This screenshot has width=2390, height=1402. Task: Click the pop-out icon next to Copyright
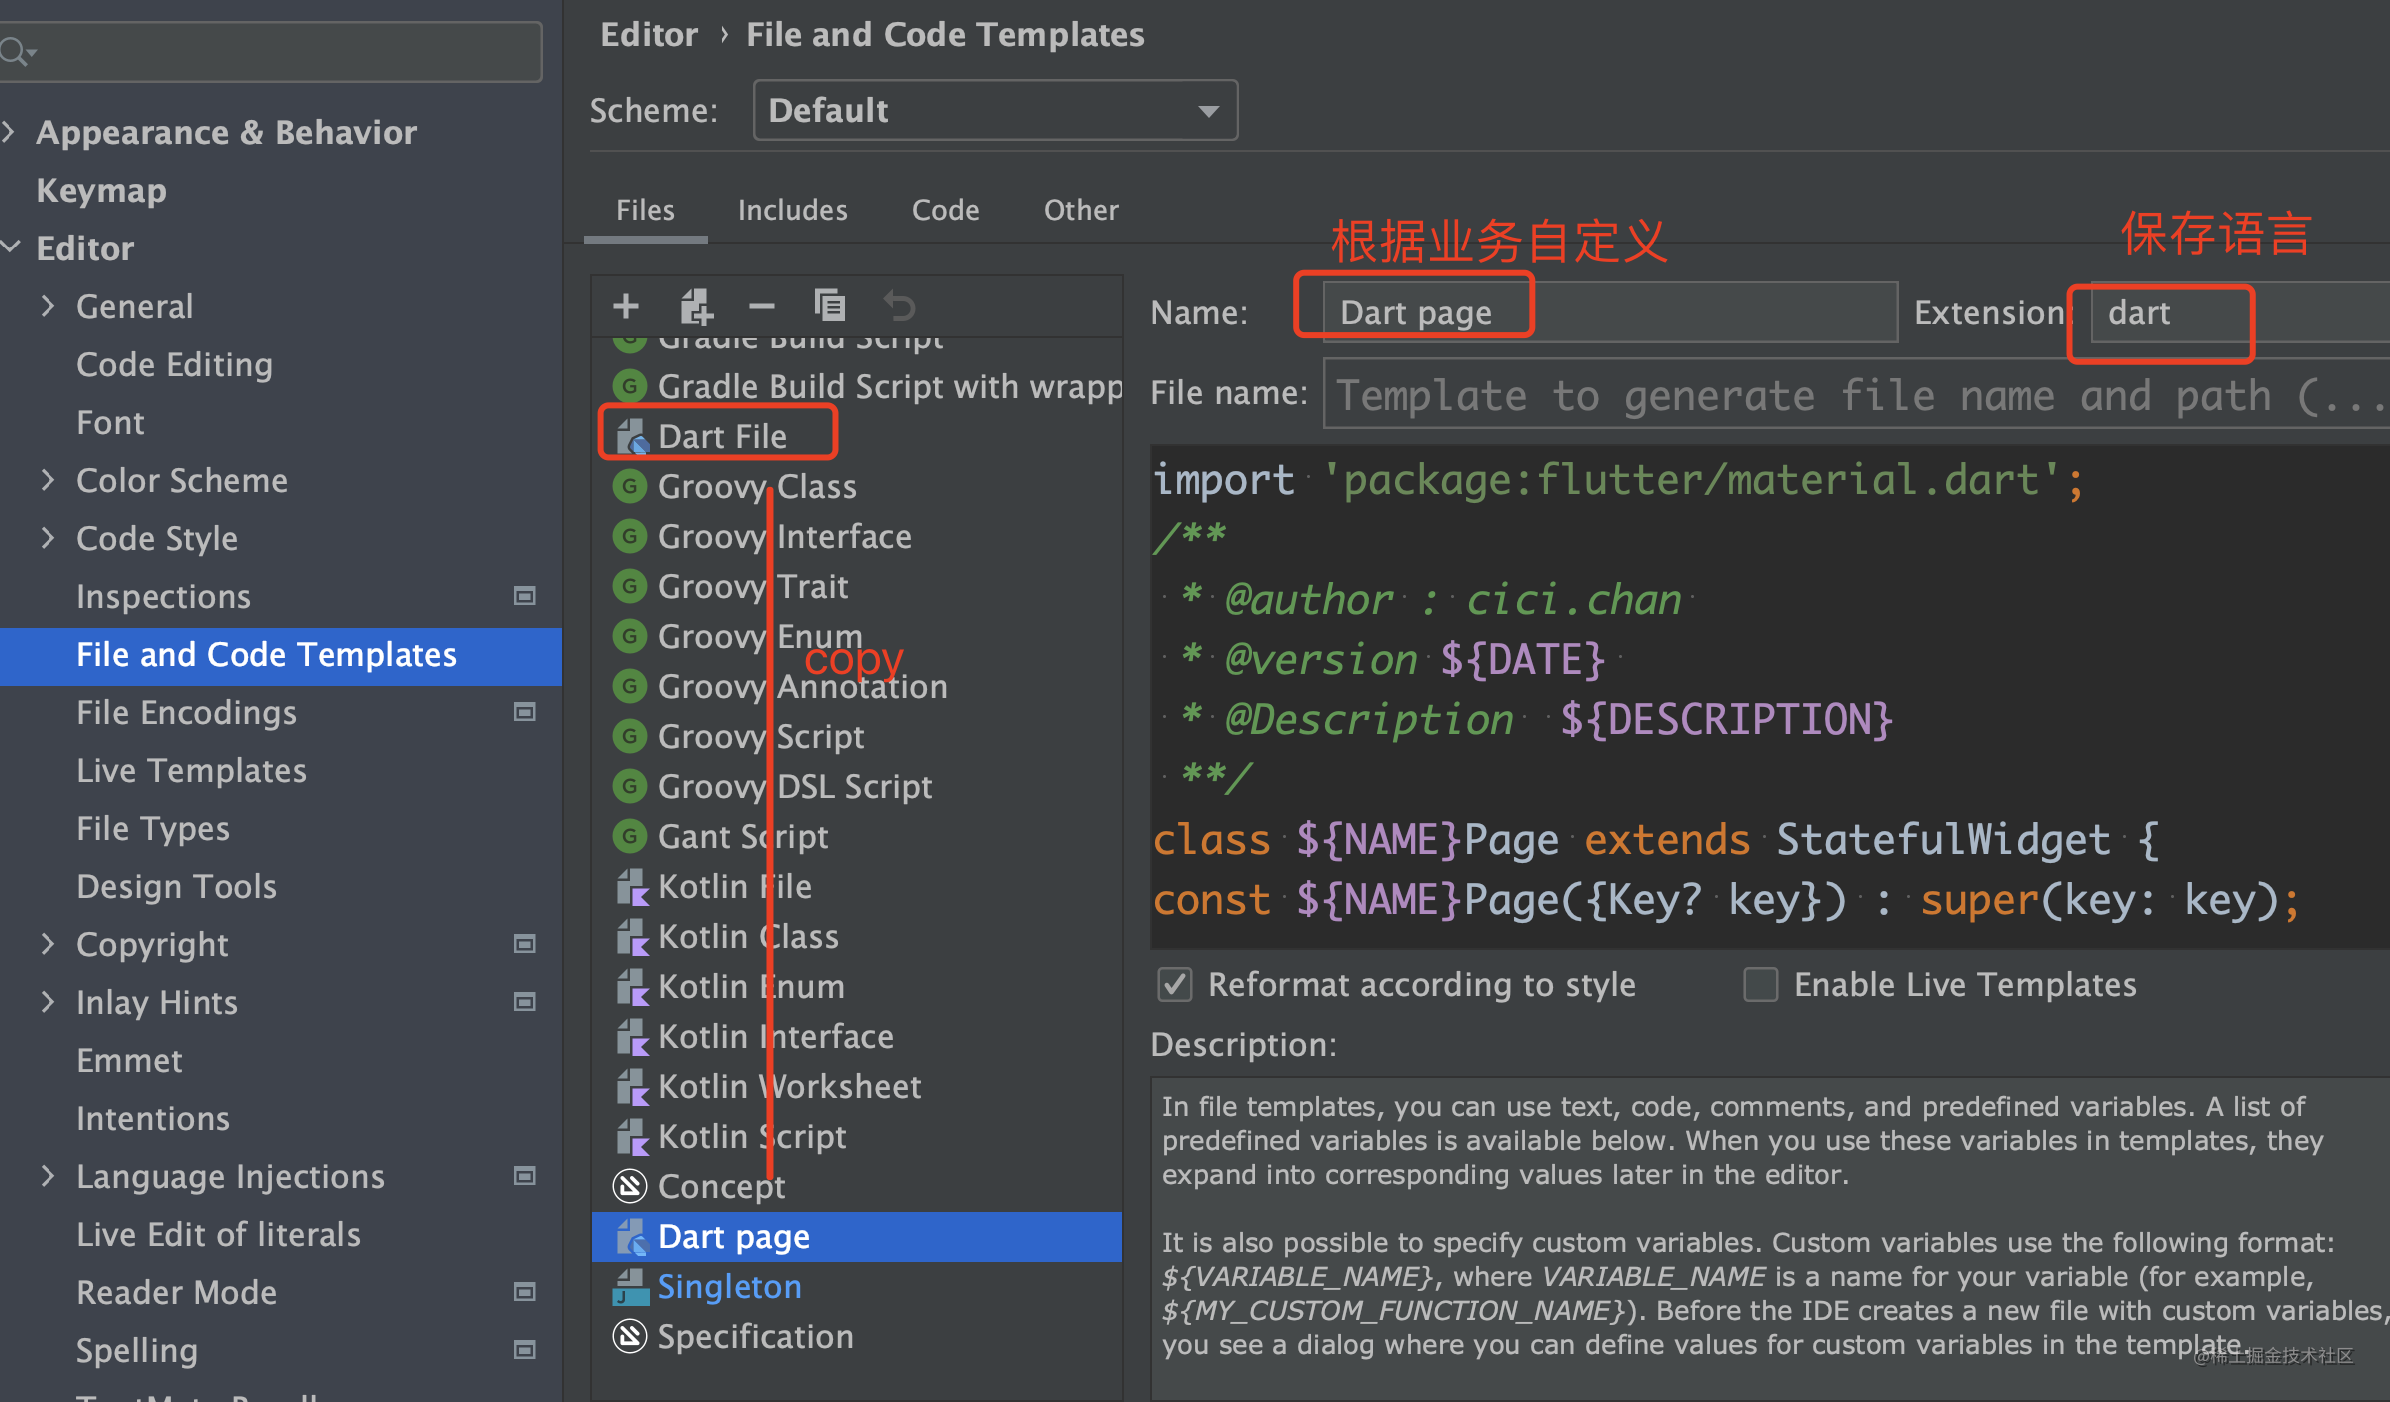[x=525, y=944]
